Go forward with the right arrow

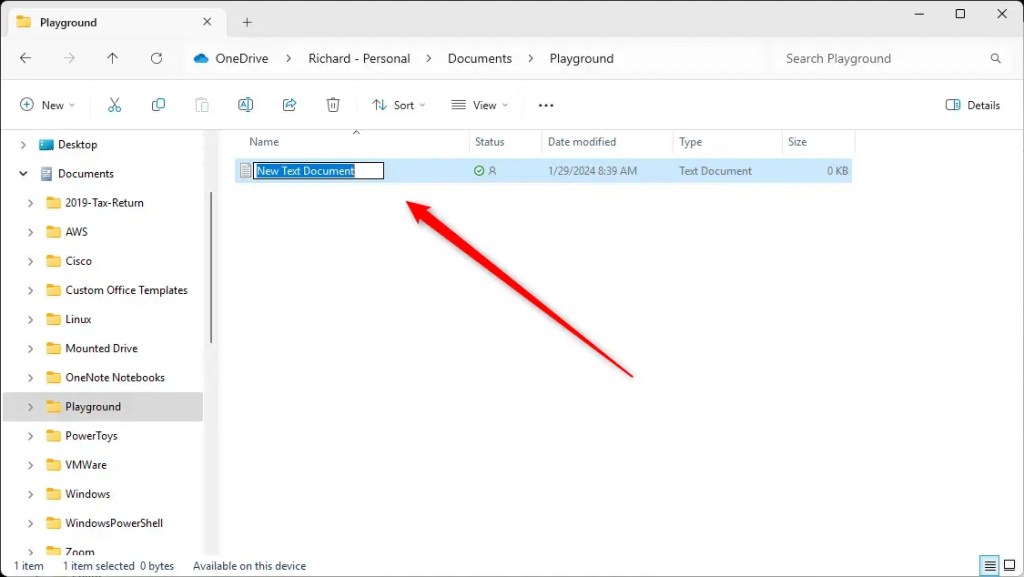(x=69, y=58)
